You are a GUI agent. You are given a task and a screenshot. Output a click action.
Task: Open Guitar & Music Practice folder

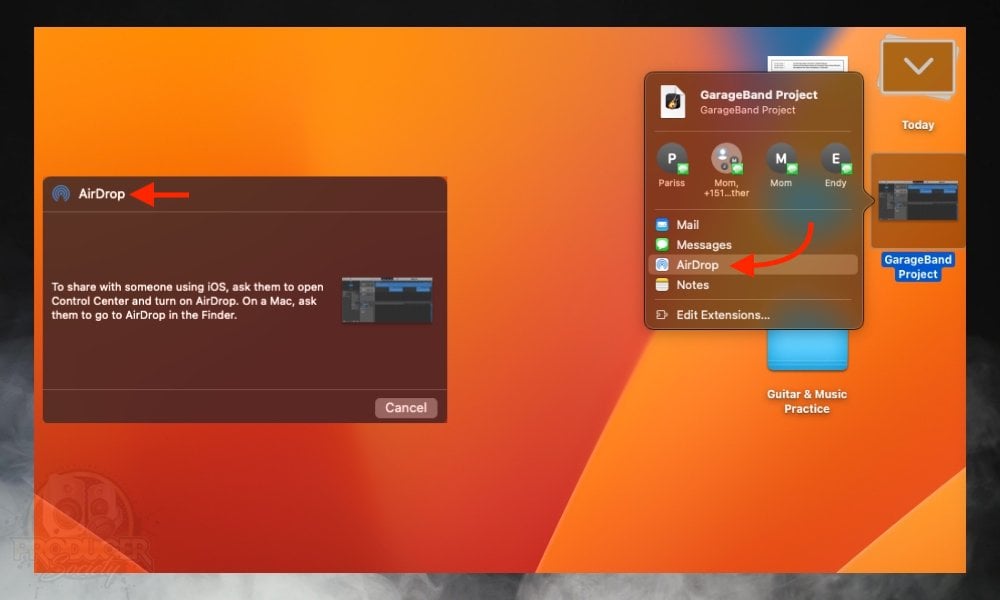pos(807,350)
